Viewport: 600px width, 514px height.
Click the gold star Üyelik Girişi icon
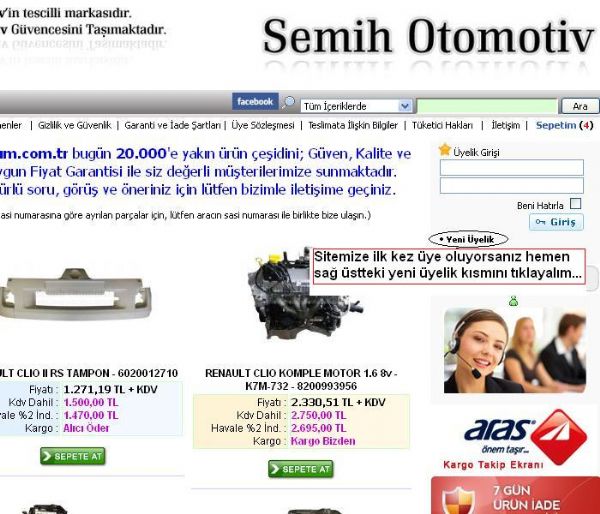coord(445,150)
